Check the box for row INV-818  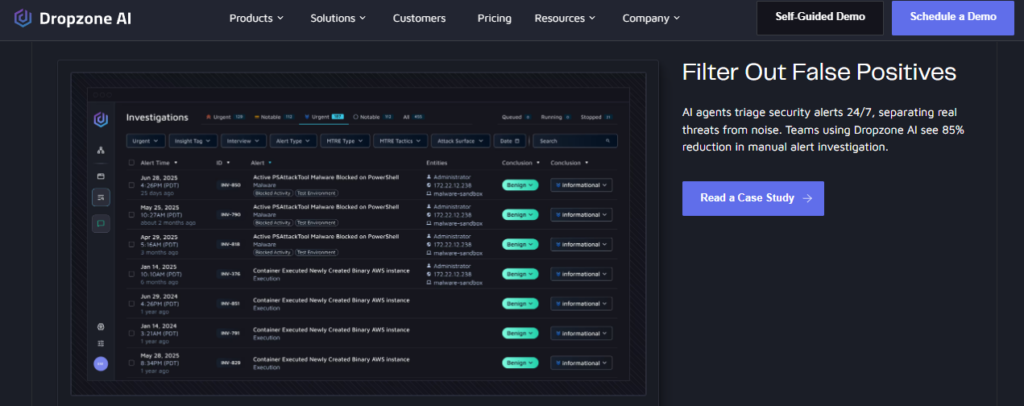(131, 244)
